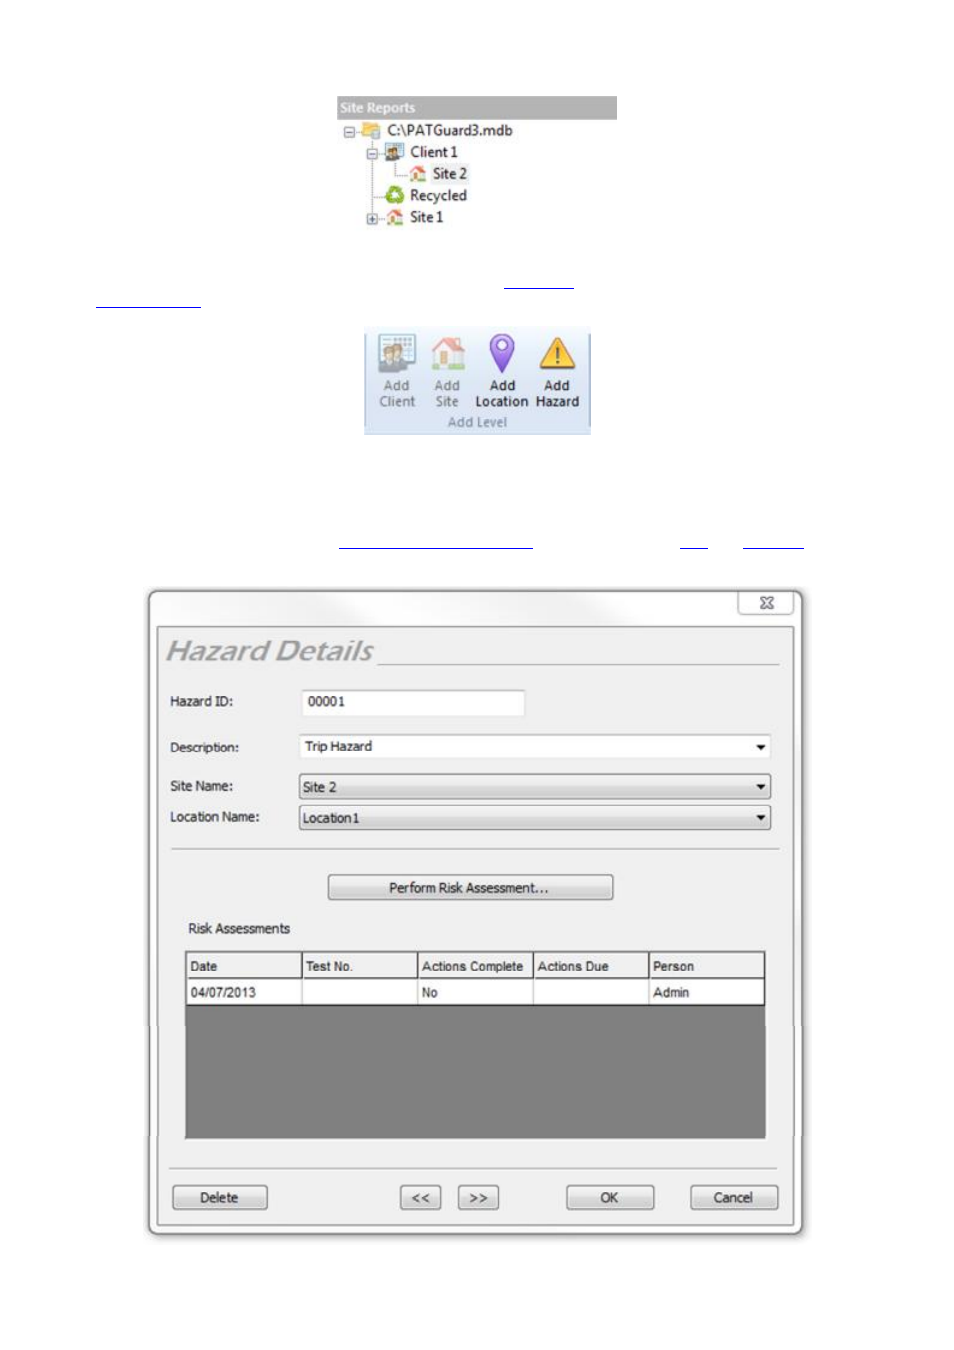Open the Description dropdown
The image size is (954, 1350).
[x=760, y=747]
